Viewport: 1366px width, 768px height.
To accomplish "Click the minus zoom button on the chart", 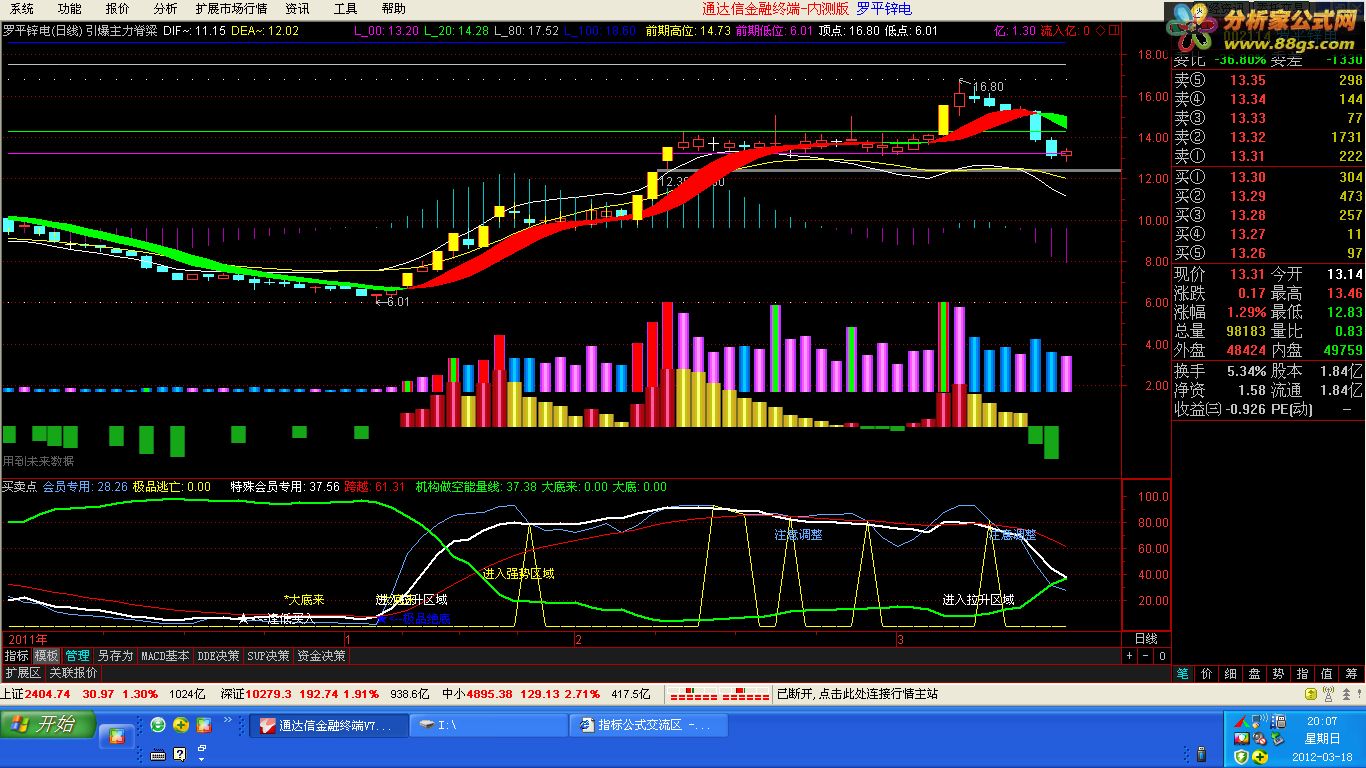I will point(1146,656).
